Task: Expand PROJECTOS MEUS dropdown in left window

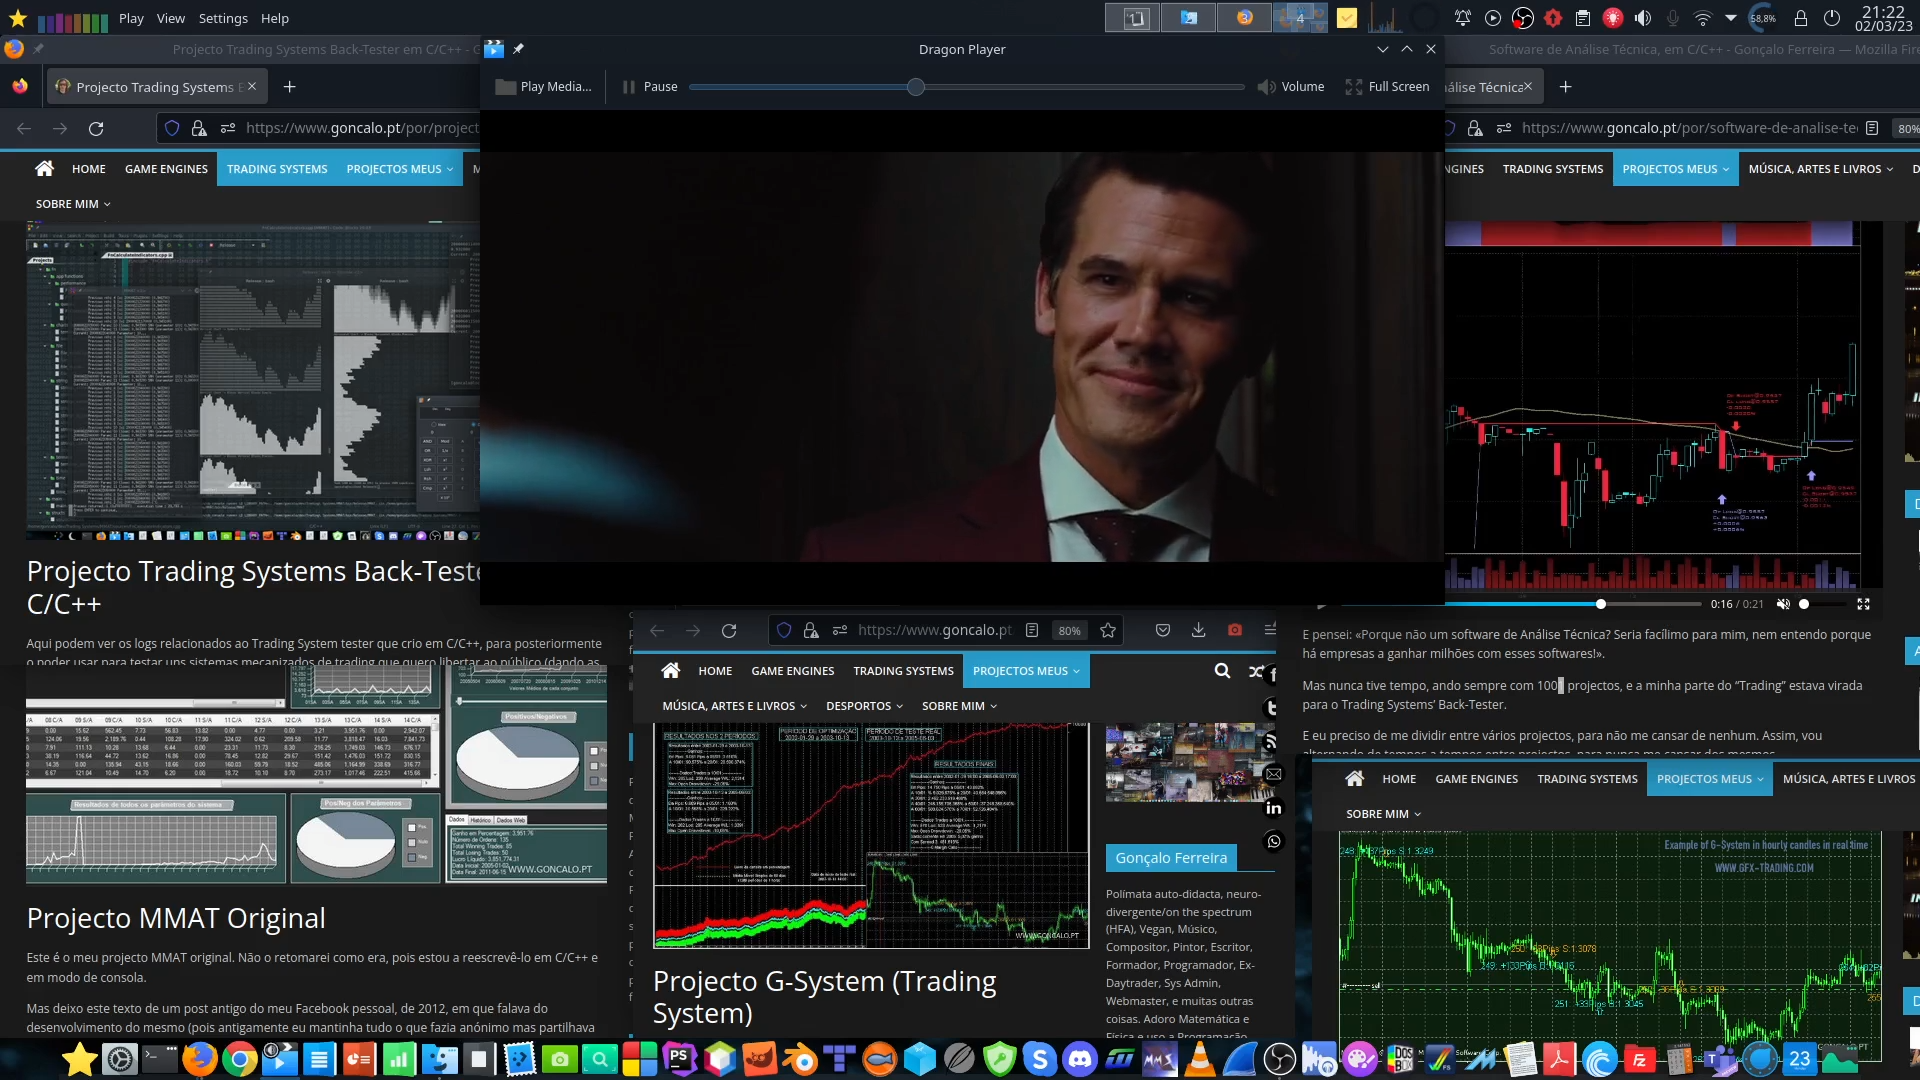Action: (x=400, y=169)
